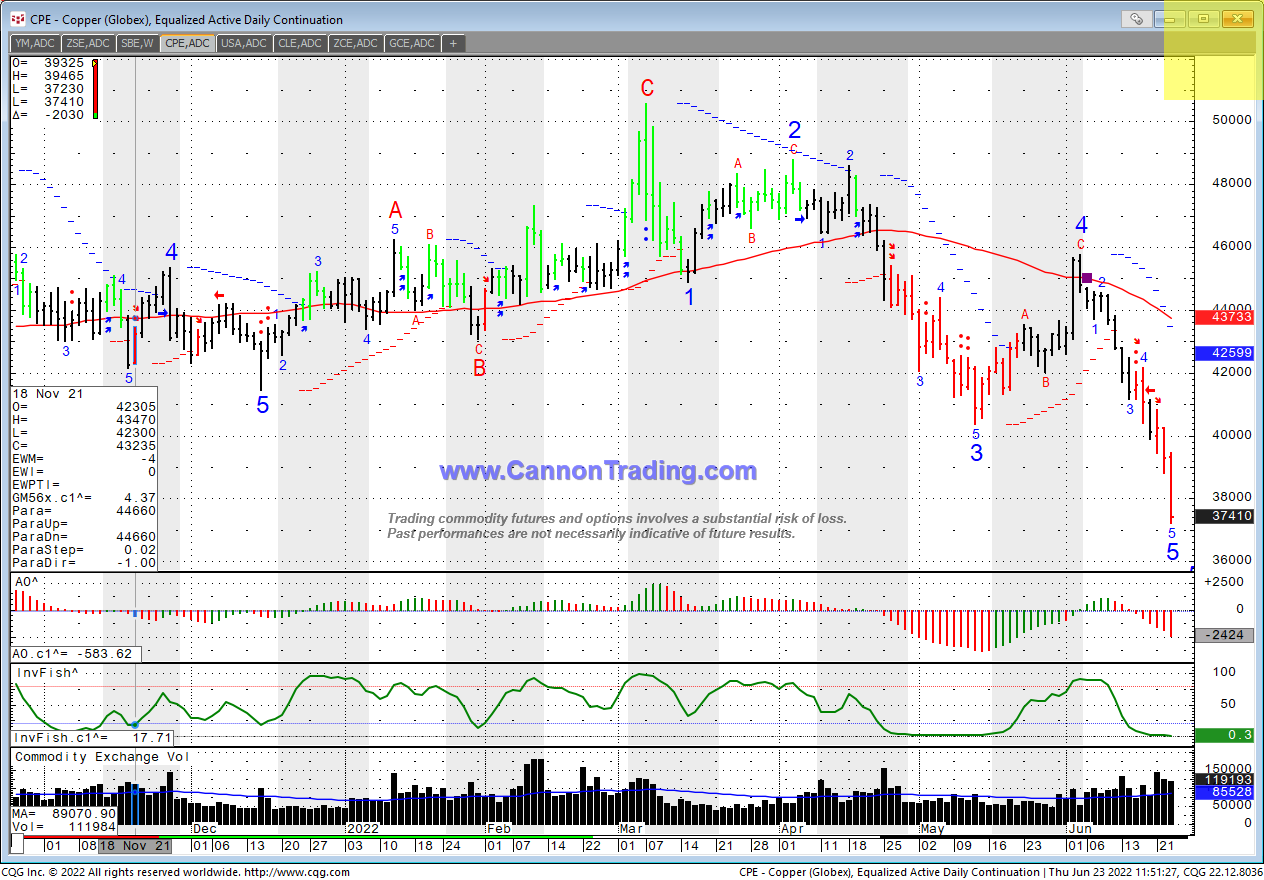Click the www.CannonTrading.com link

(598, 471)
